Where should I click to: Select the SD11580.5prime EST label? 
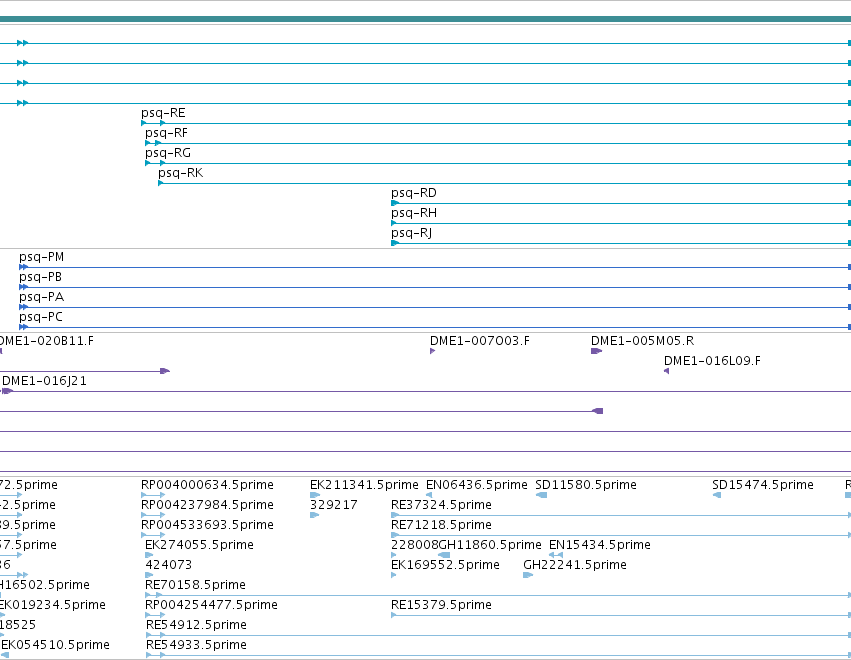click(x=586, y=485)
